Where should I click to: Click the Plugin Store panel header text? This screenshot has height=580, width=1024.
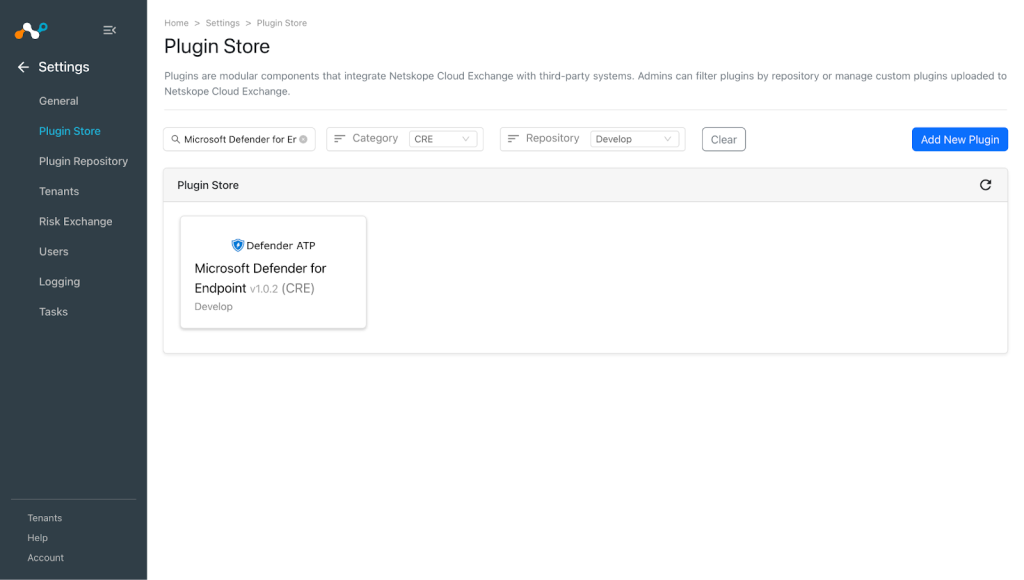pos(208,185)
